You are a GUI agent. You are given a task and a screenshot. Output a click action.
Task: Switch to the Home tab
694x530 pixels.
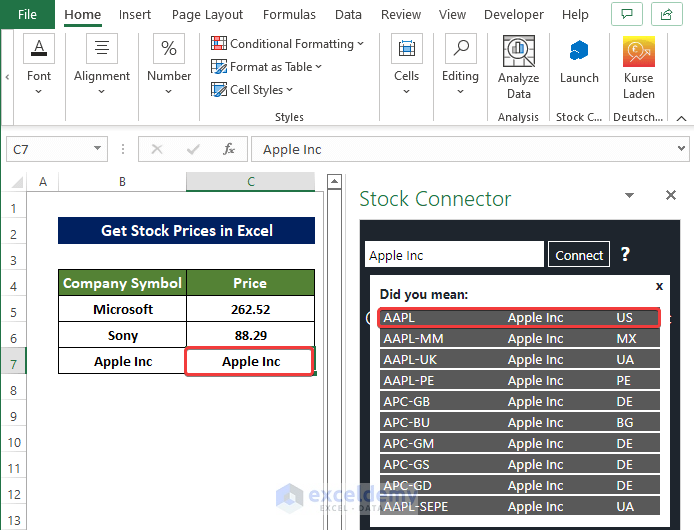click(x=83, y=15)
